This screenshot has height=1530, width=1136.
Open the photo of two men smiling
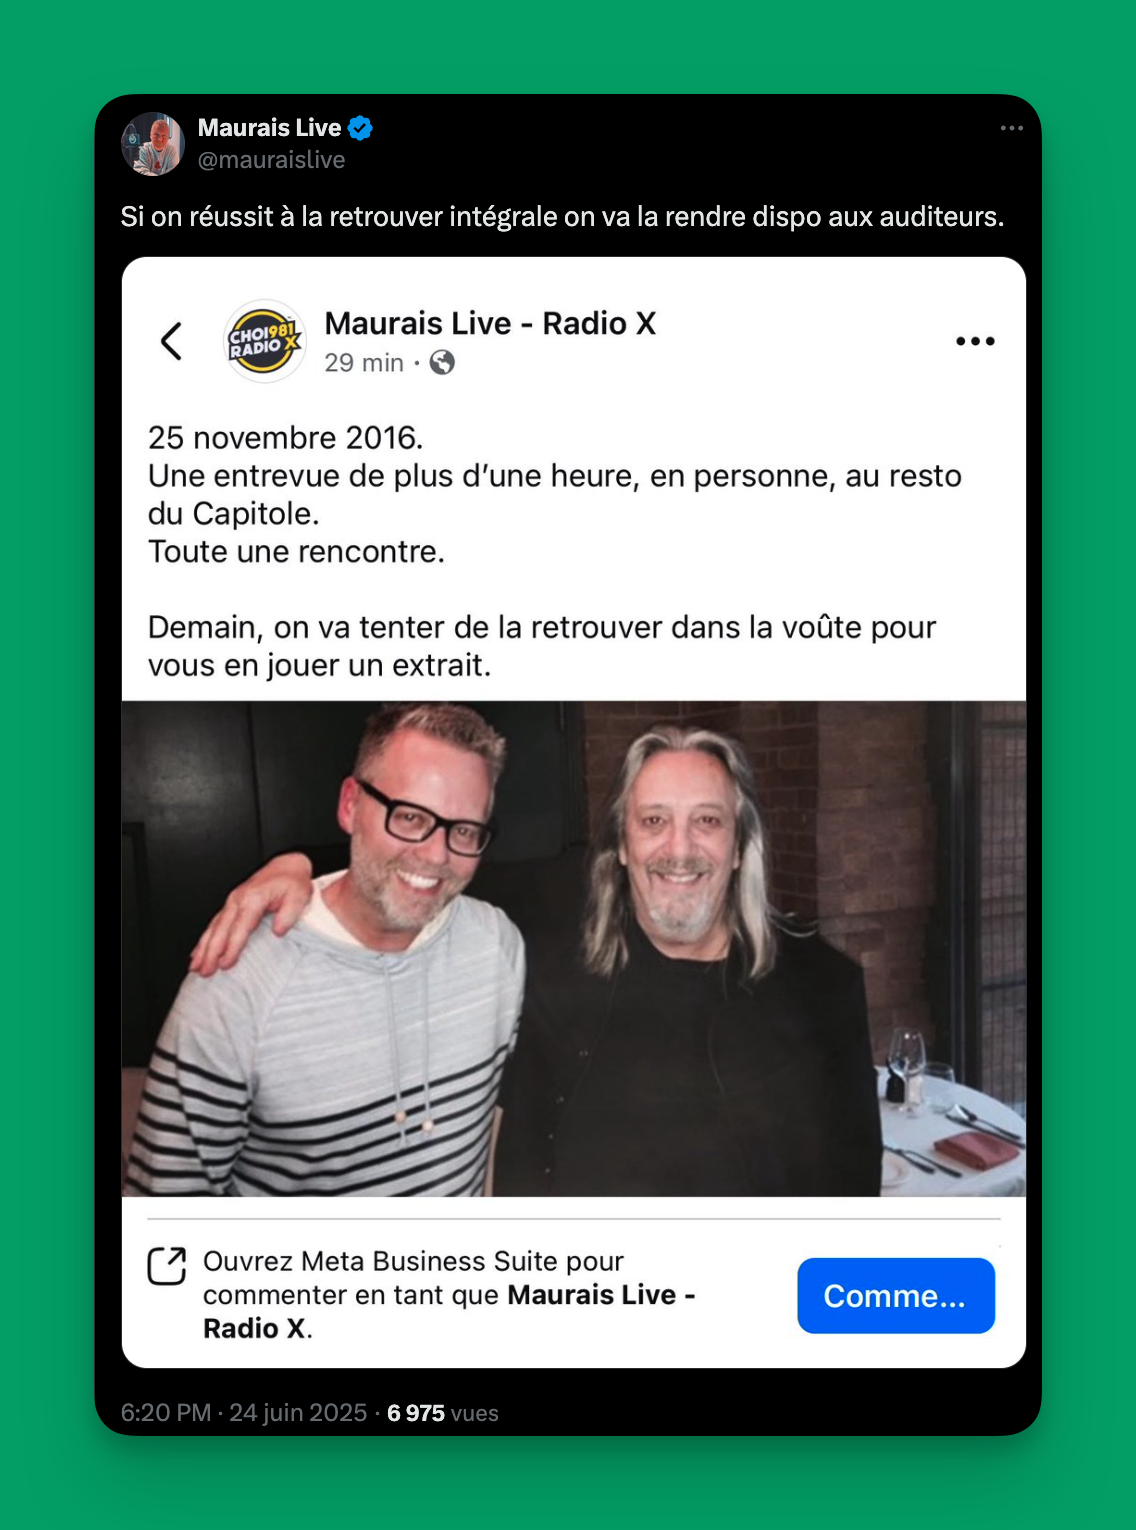pyautogui.click(x=574, y=949)
